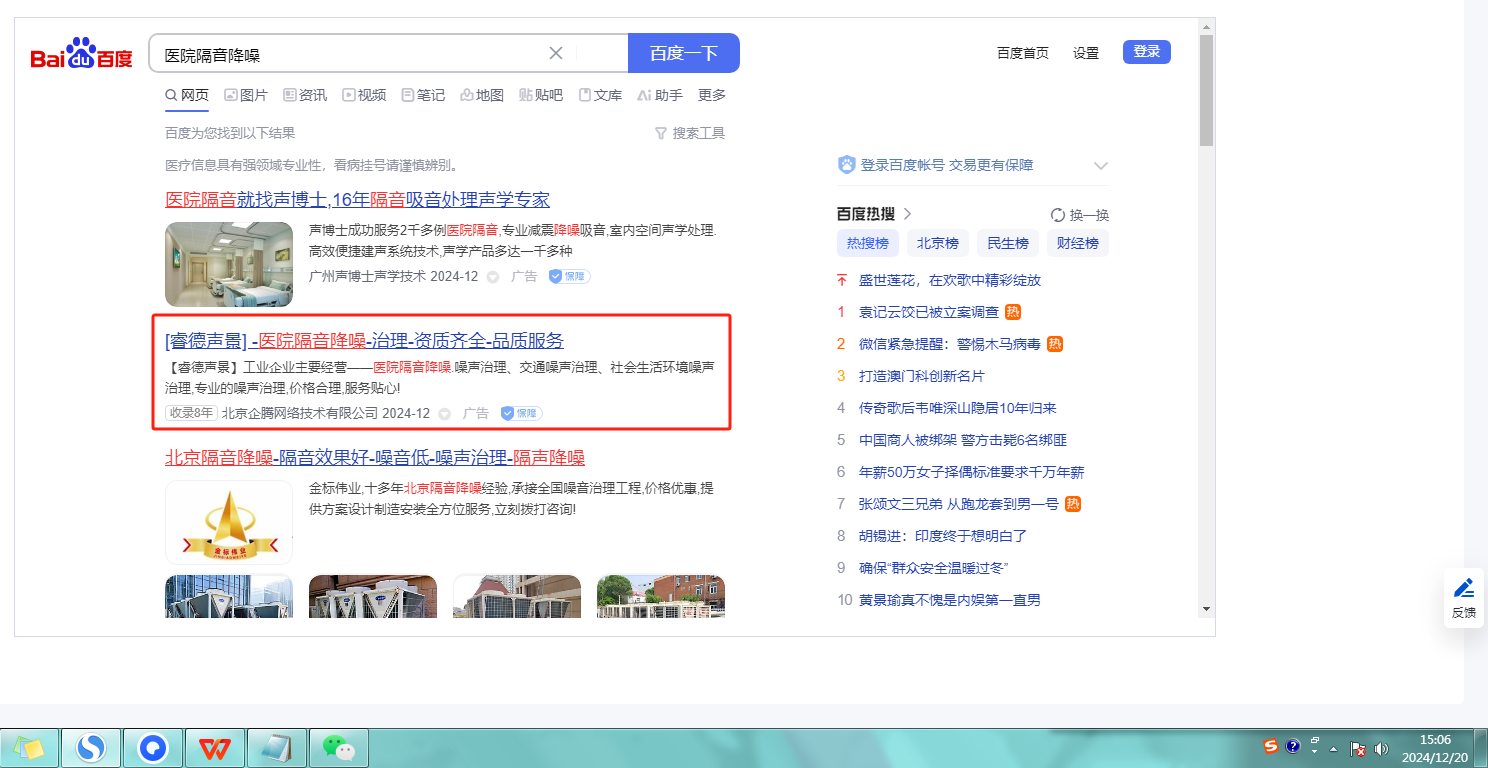Expand the 登录百度帐号 panel chevron
Screen dimensions: 1488x768
pyautogui.click(x=1101, y=166)
